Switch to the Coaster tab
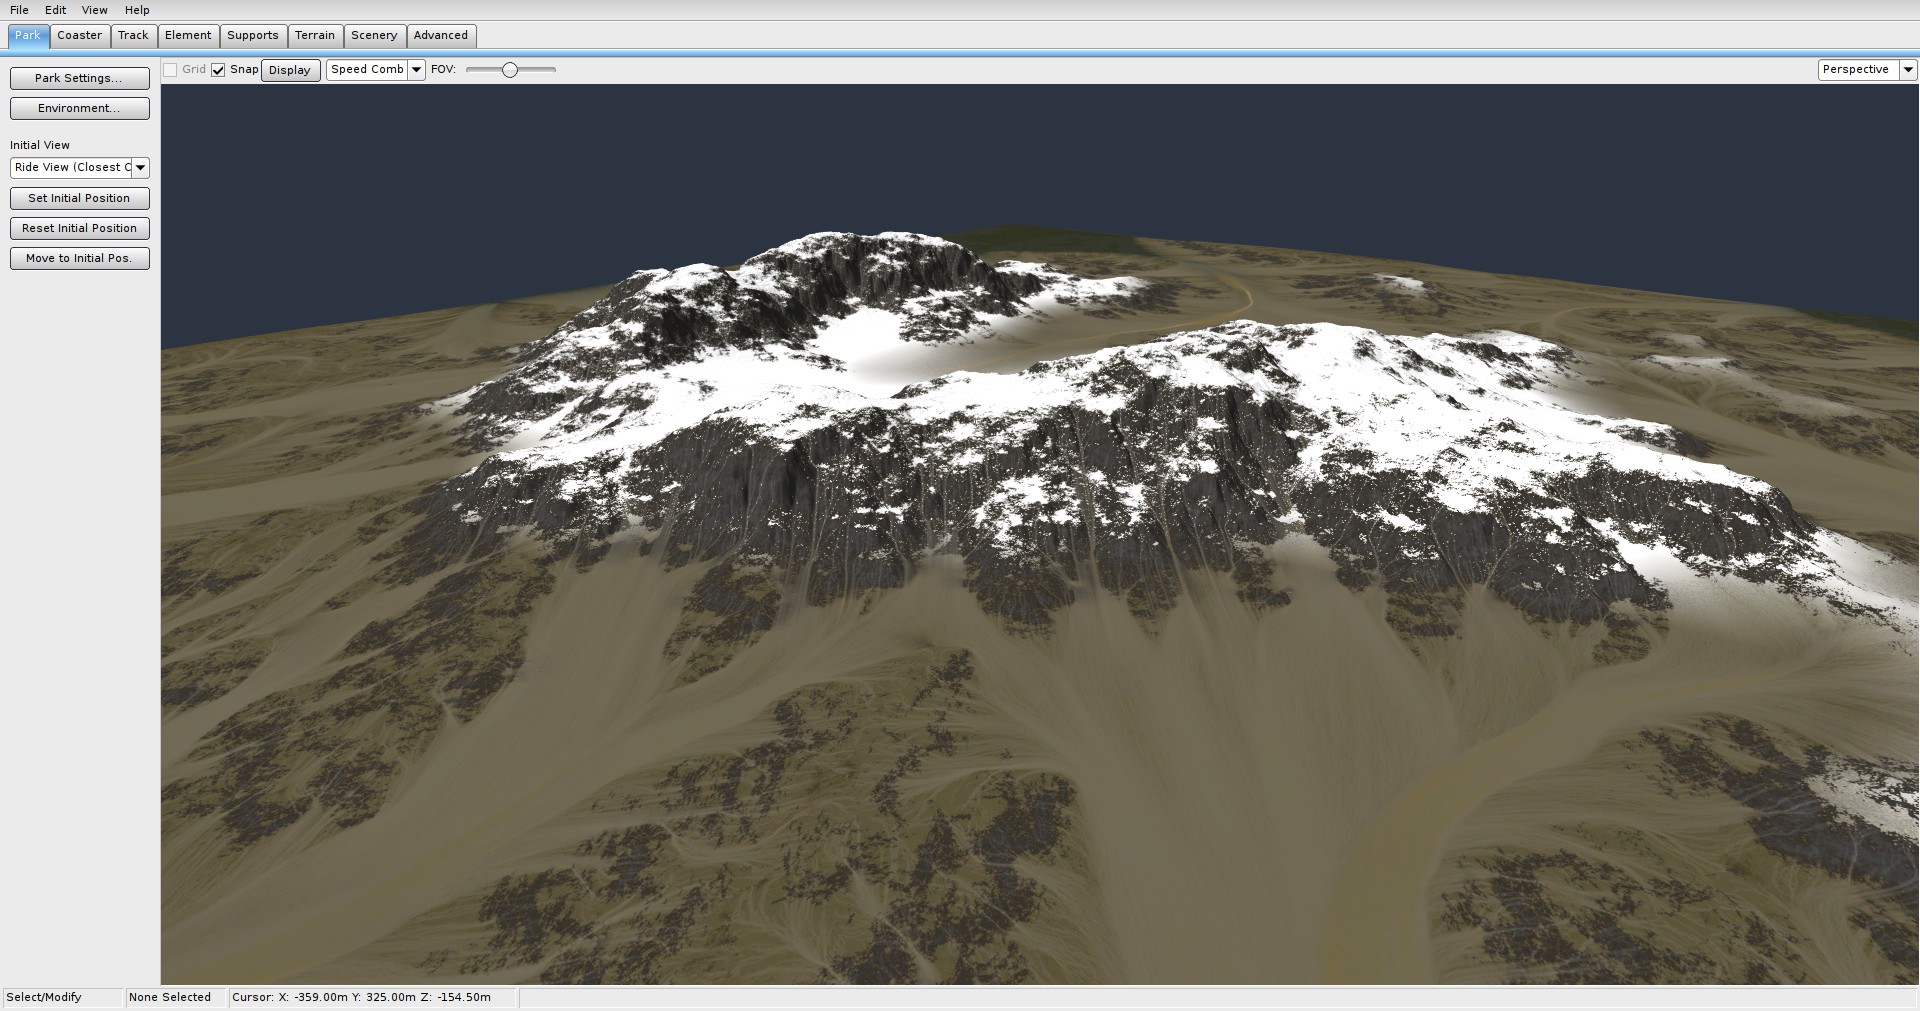 79,35
